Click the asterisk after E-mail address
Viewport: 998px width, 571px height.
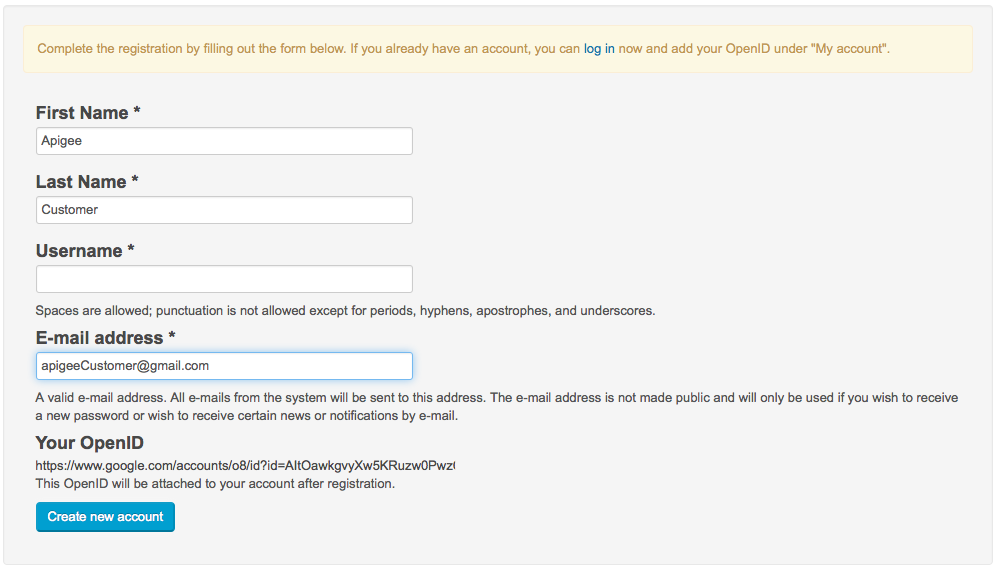click(172, 337)
